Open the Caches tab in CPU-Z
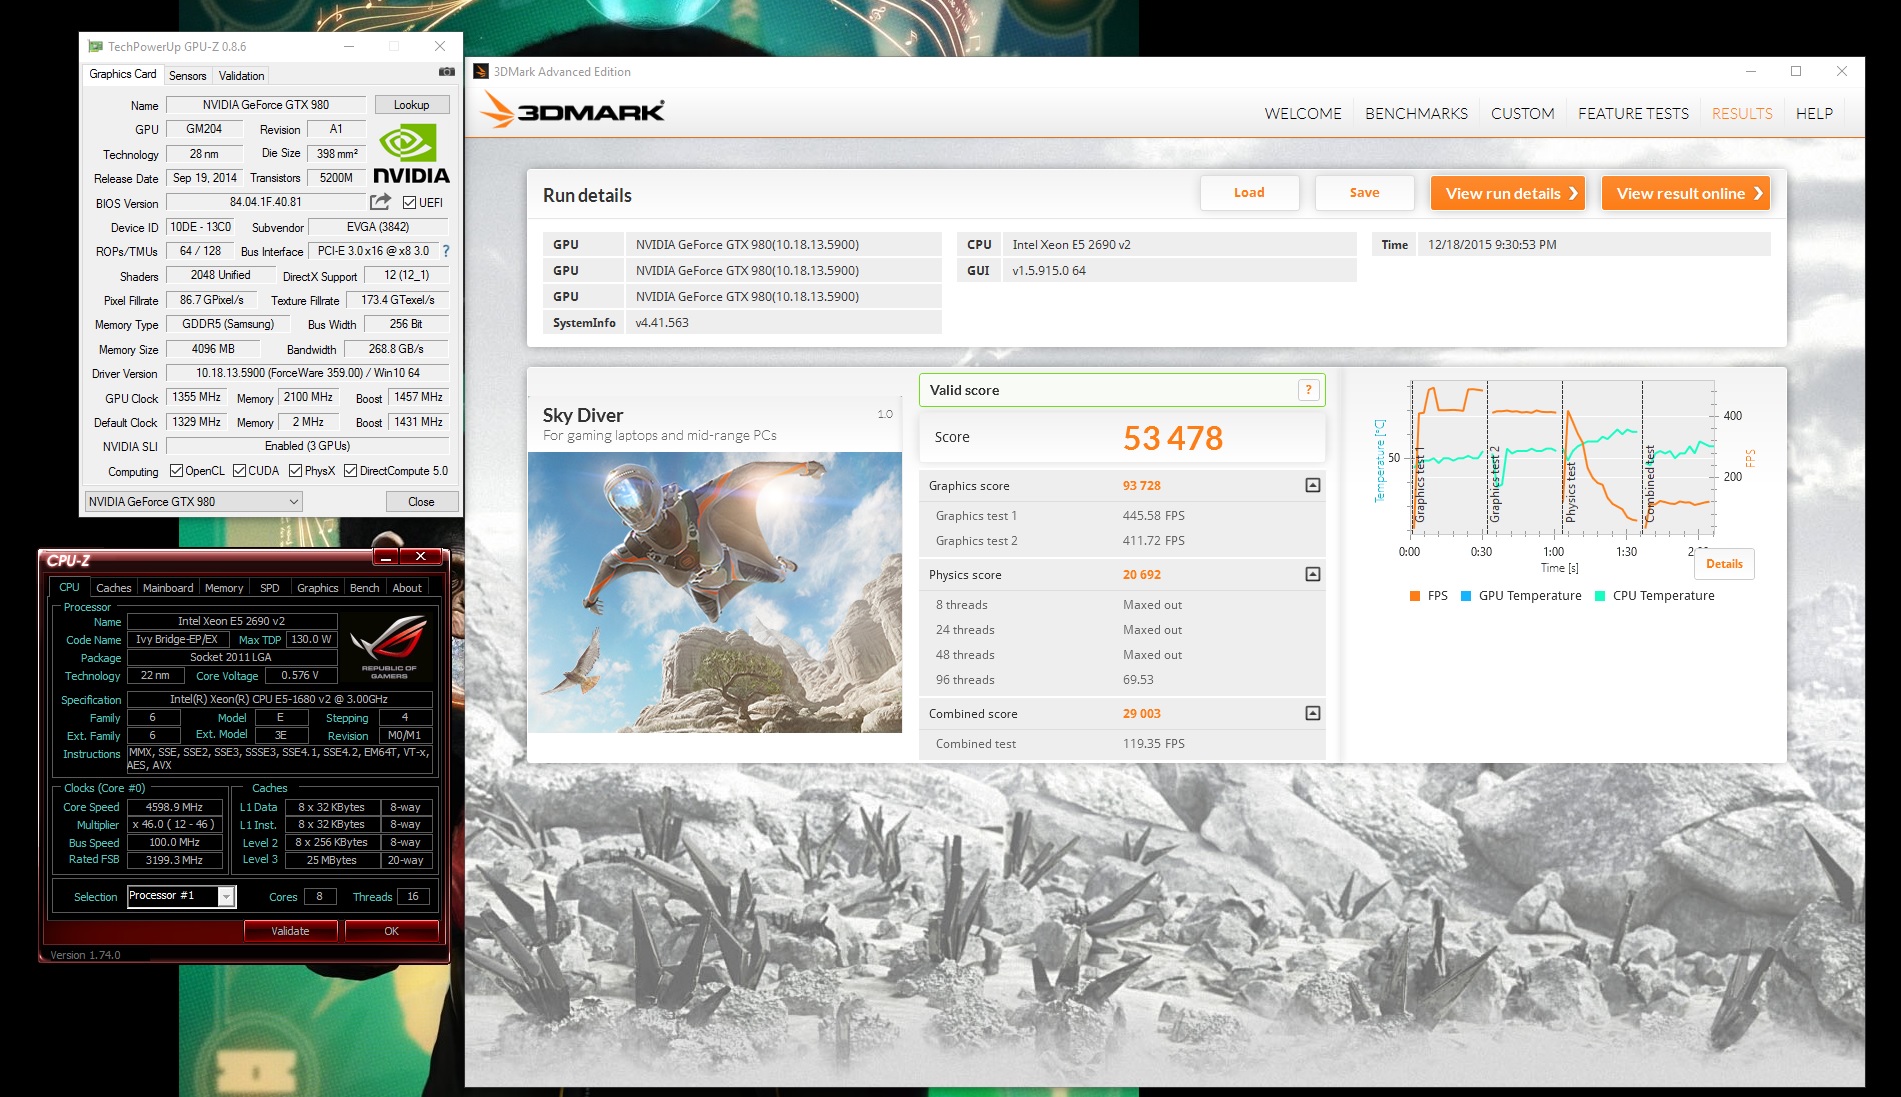Screen dimensions: 1901x1097 pyautogui.click(x=113, y=588)
